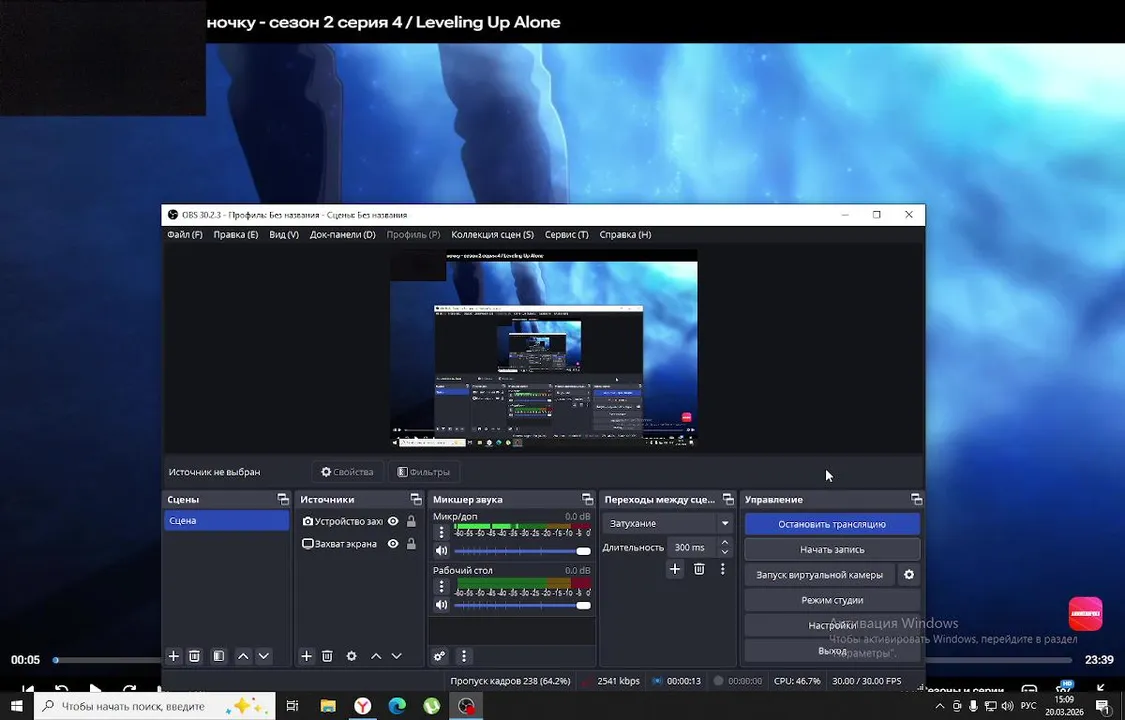The height and width of the screenshot is (720, 1125).
Task: Open Микр/доп channel options dots
Action: 441,533
